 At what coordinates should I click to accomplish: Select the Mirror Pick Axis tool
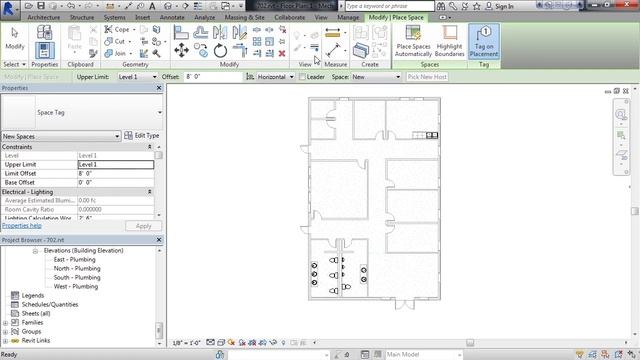tap(220, 32)
